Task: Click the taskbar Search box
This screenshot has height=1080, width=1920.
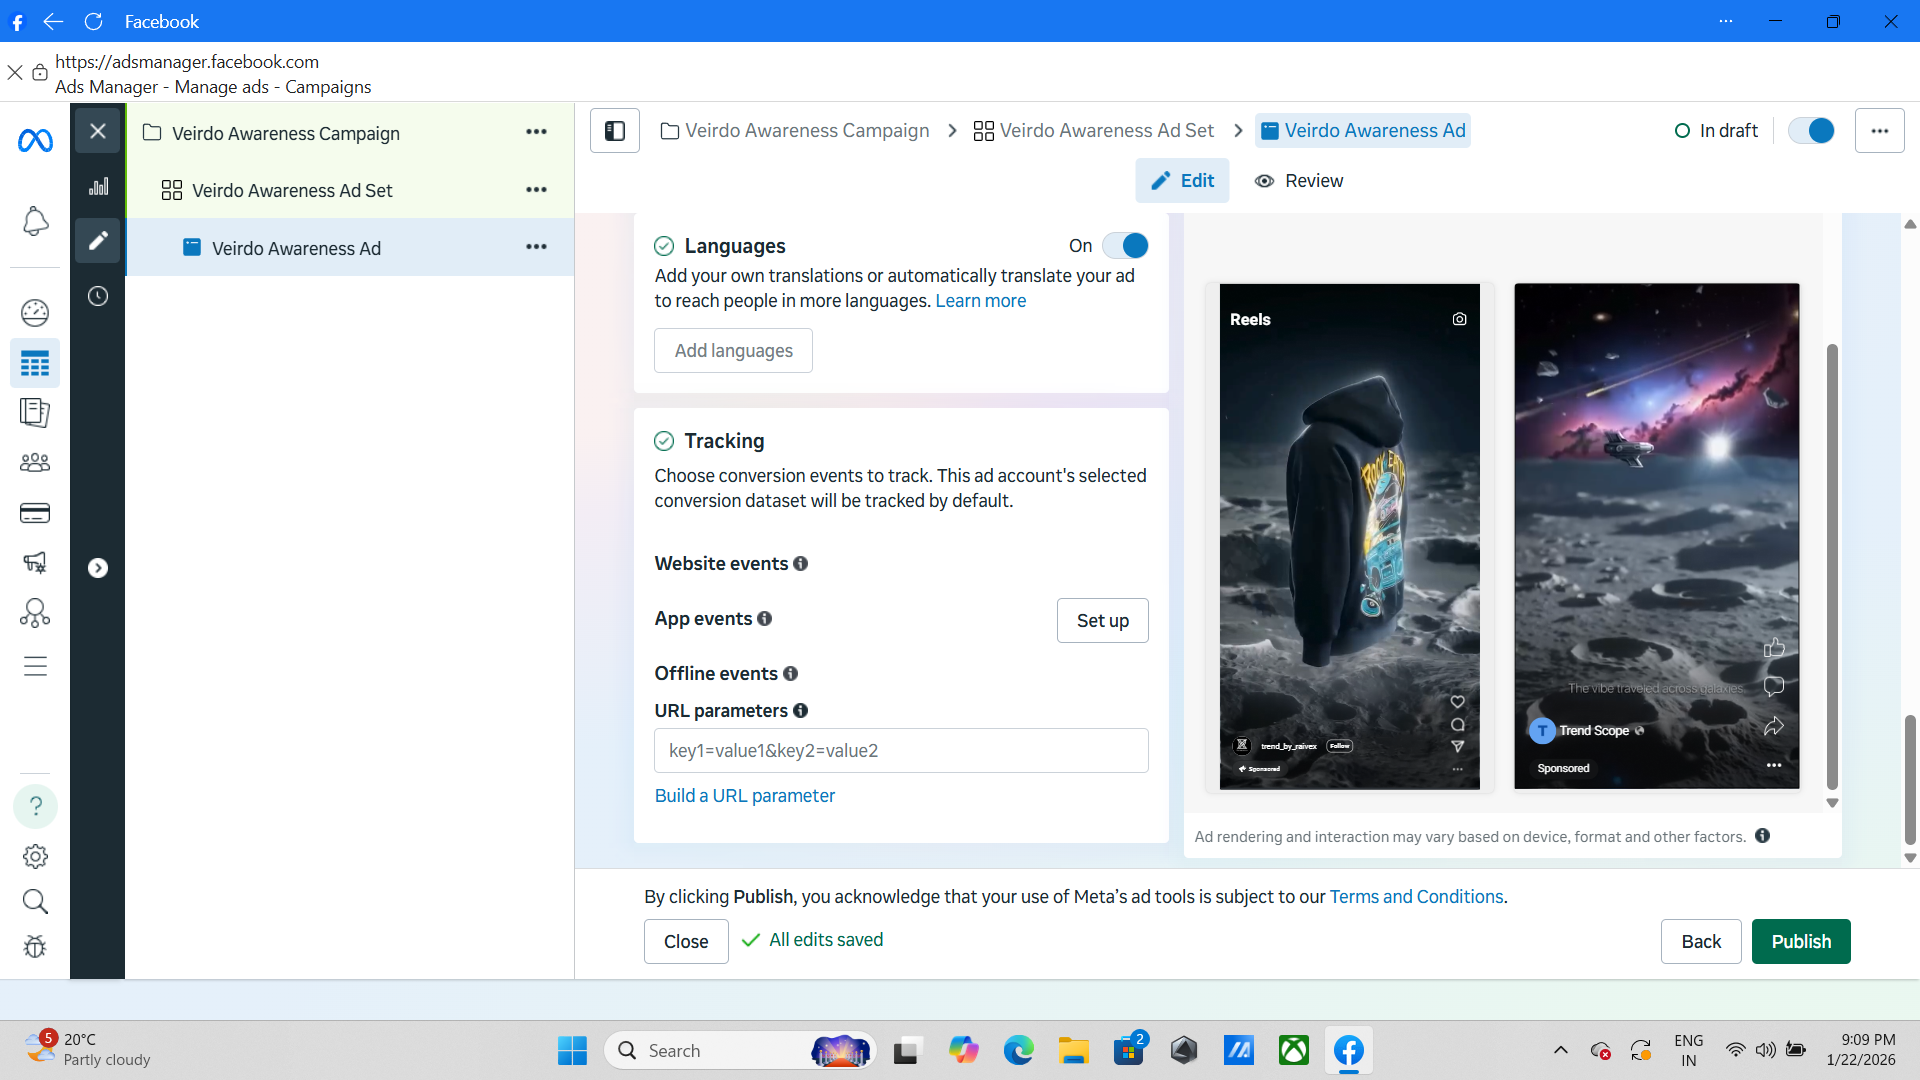Action: click(x=740, y=1051)
